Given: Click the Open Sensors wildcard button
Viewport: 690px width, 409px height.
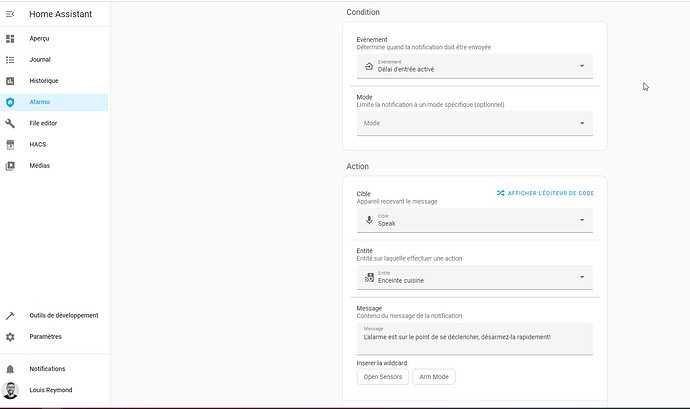Looking at the screenshot, I should pos(383,377).
